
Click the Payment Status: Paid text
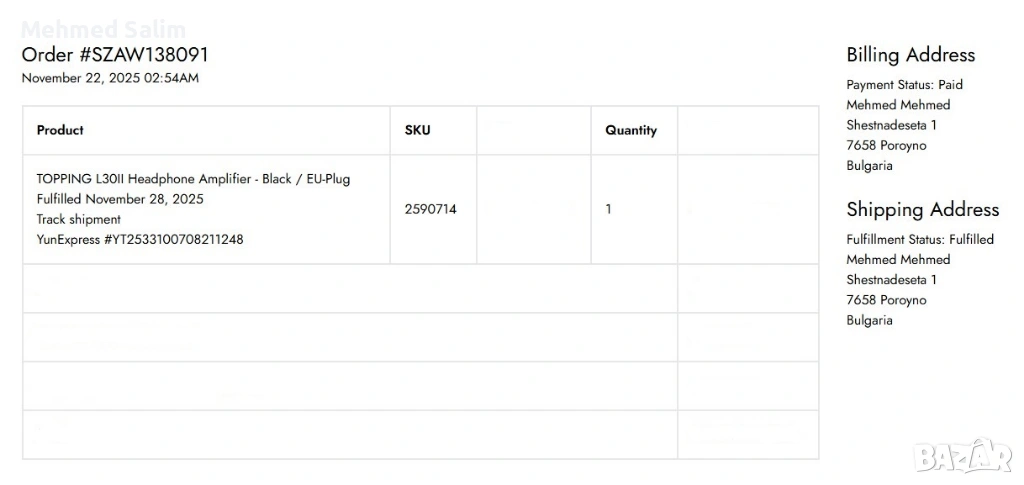coord(904,85)
